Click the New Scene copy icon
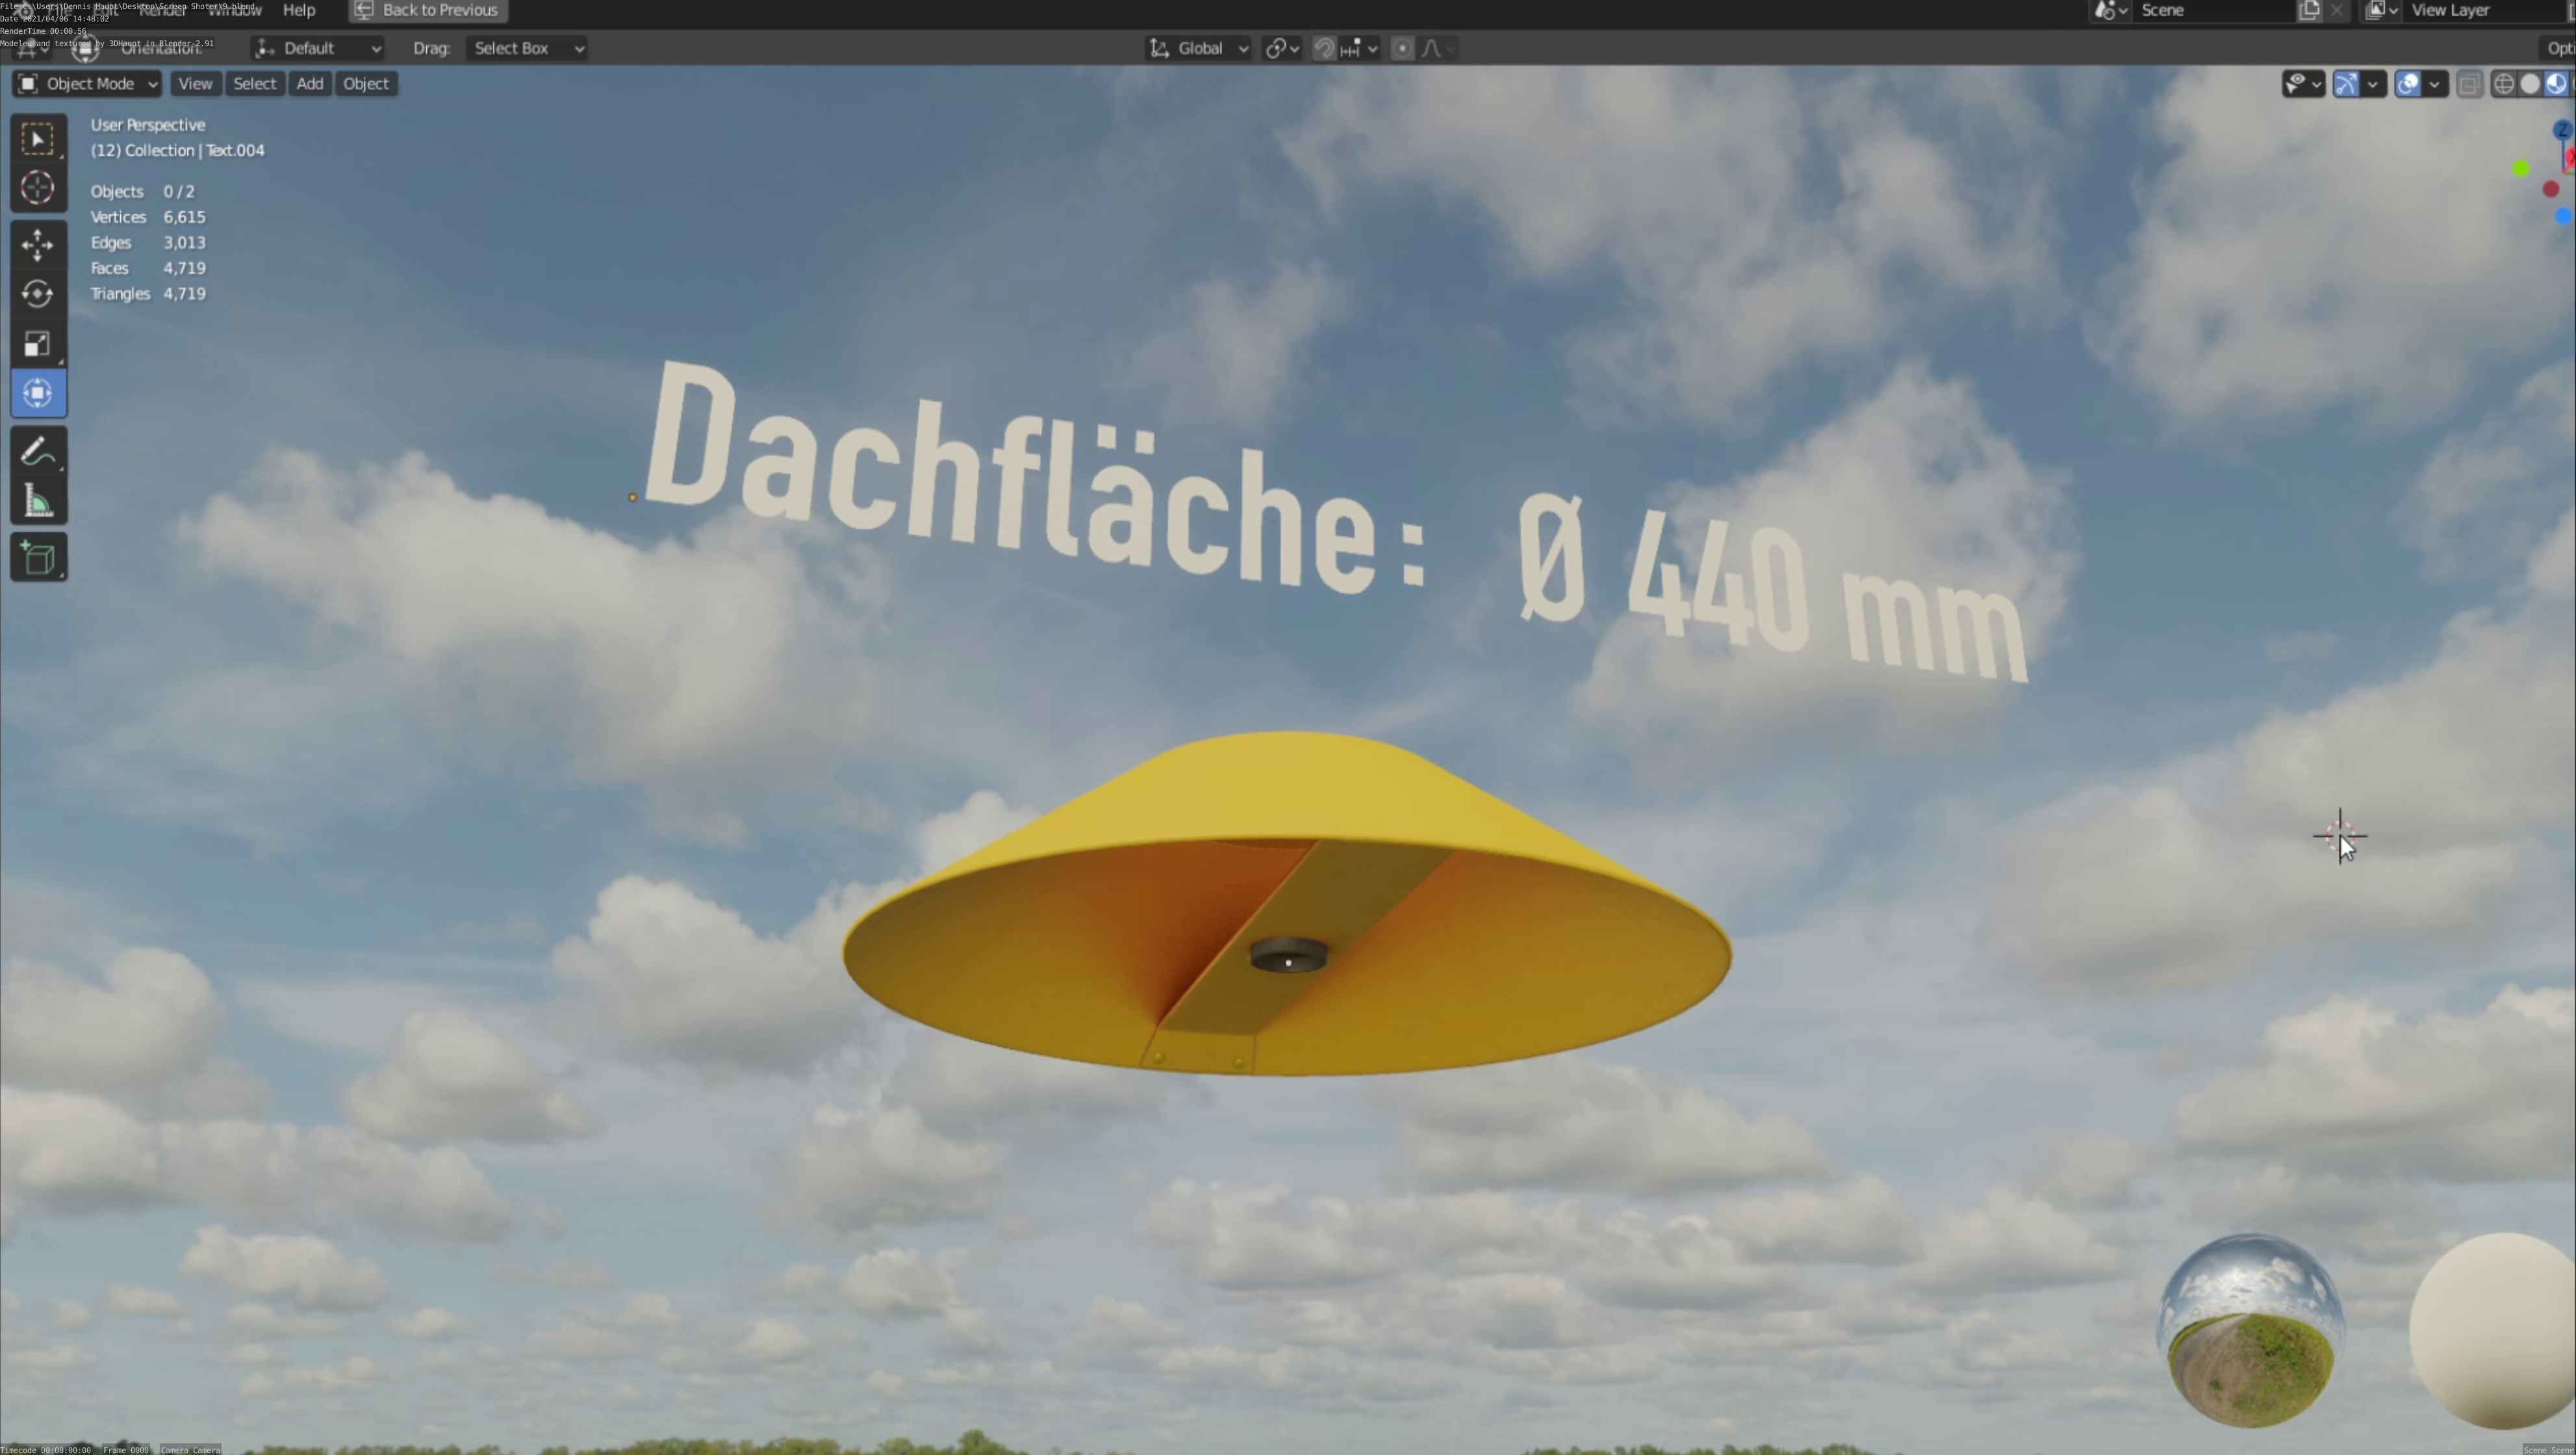2576x1455 pixels. 2309,10
